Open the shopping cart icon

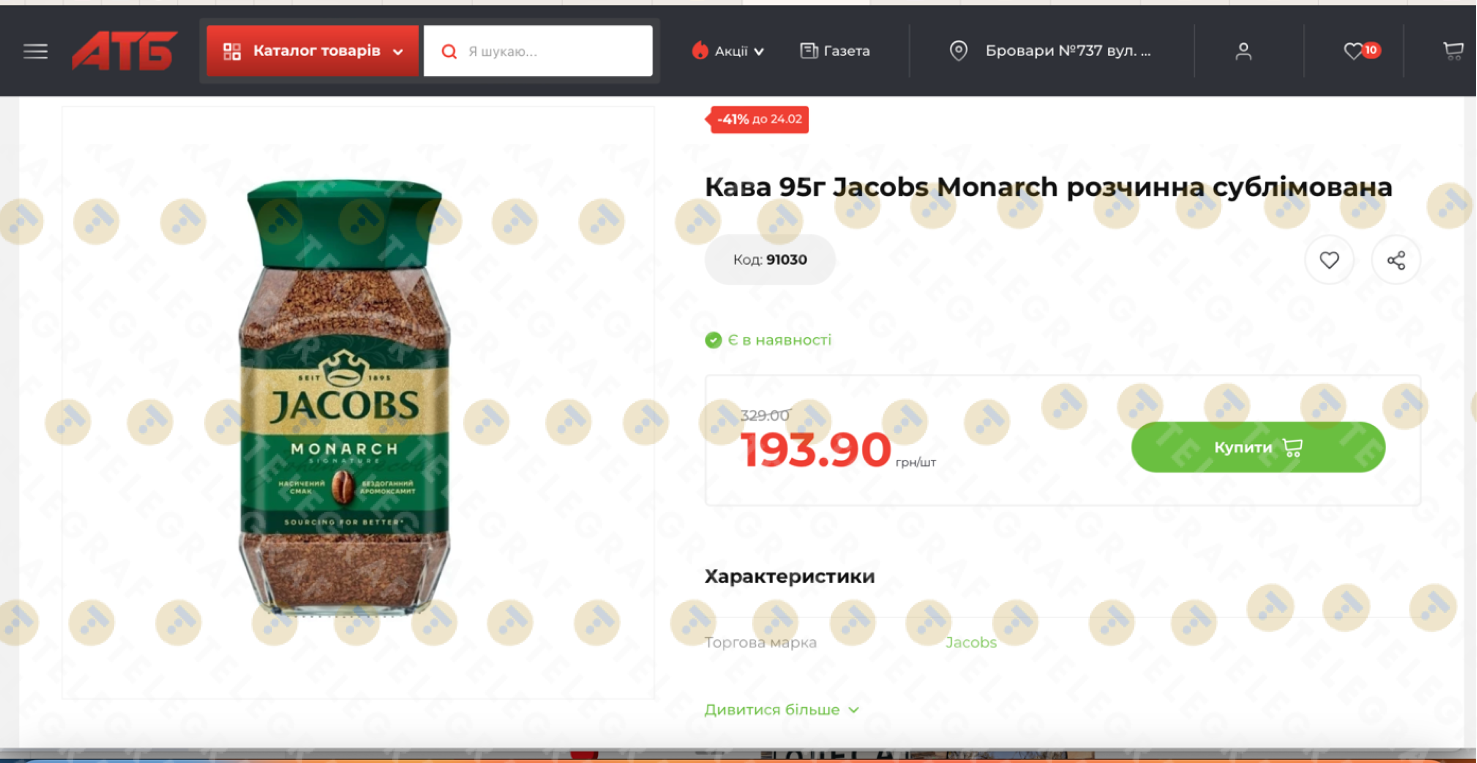(1453, 51)
